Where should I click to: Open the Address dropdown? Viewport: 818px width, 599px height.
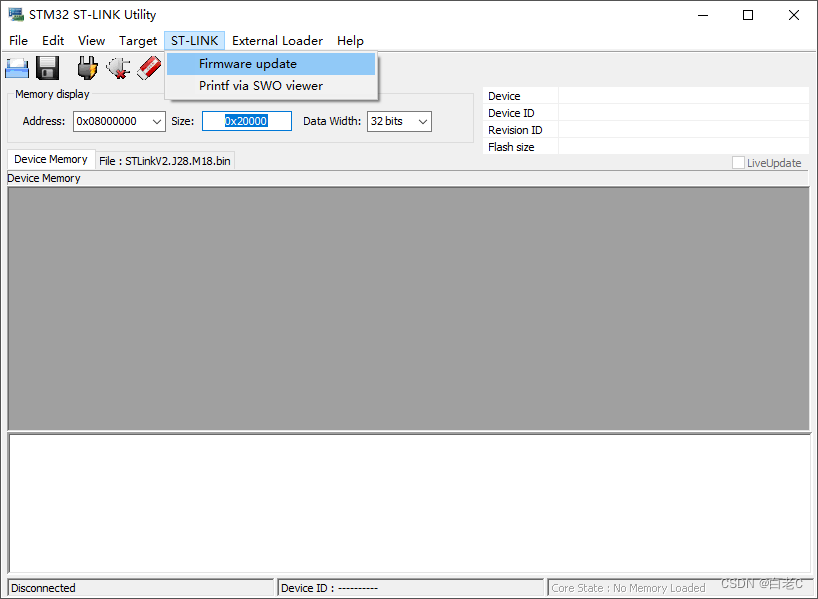[158, 120]
